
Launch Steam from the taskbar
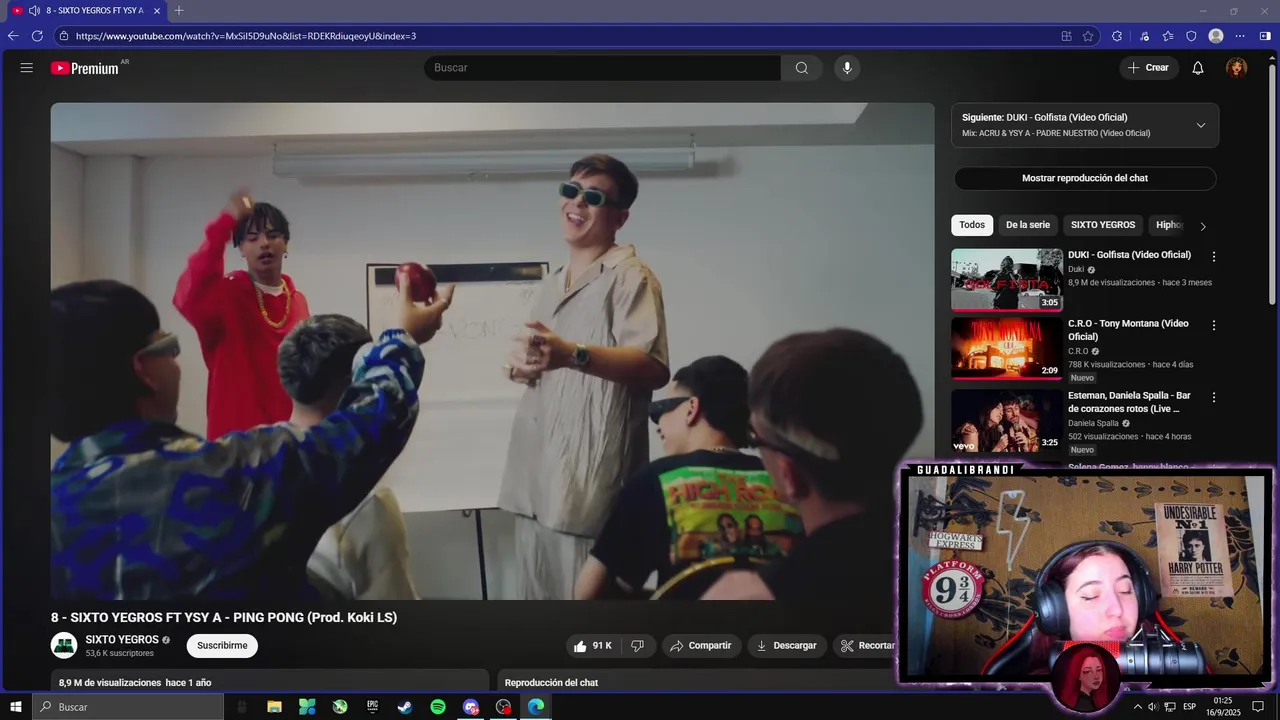pyautogui.click(x=405, y=707)
